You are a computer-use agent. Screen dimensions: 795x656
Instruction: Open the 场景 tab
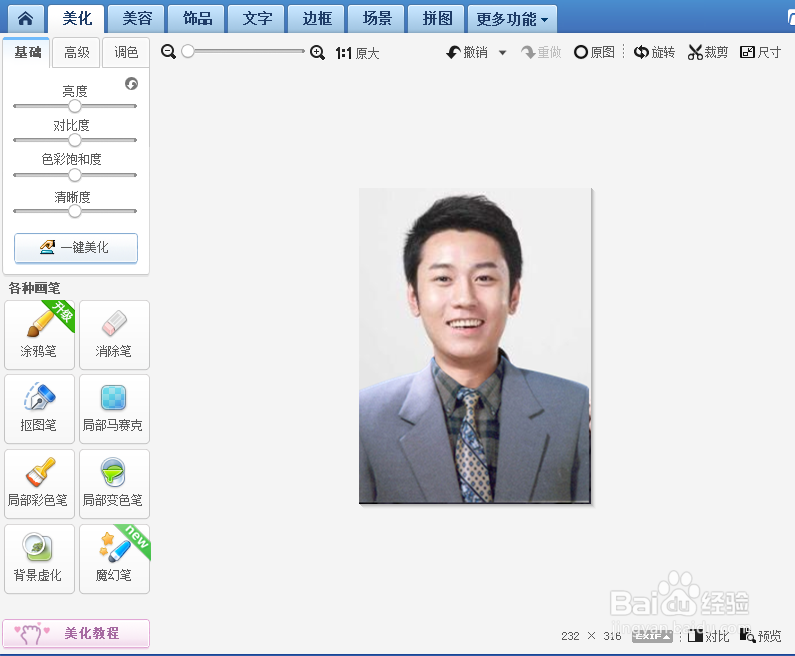376,19
